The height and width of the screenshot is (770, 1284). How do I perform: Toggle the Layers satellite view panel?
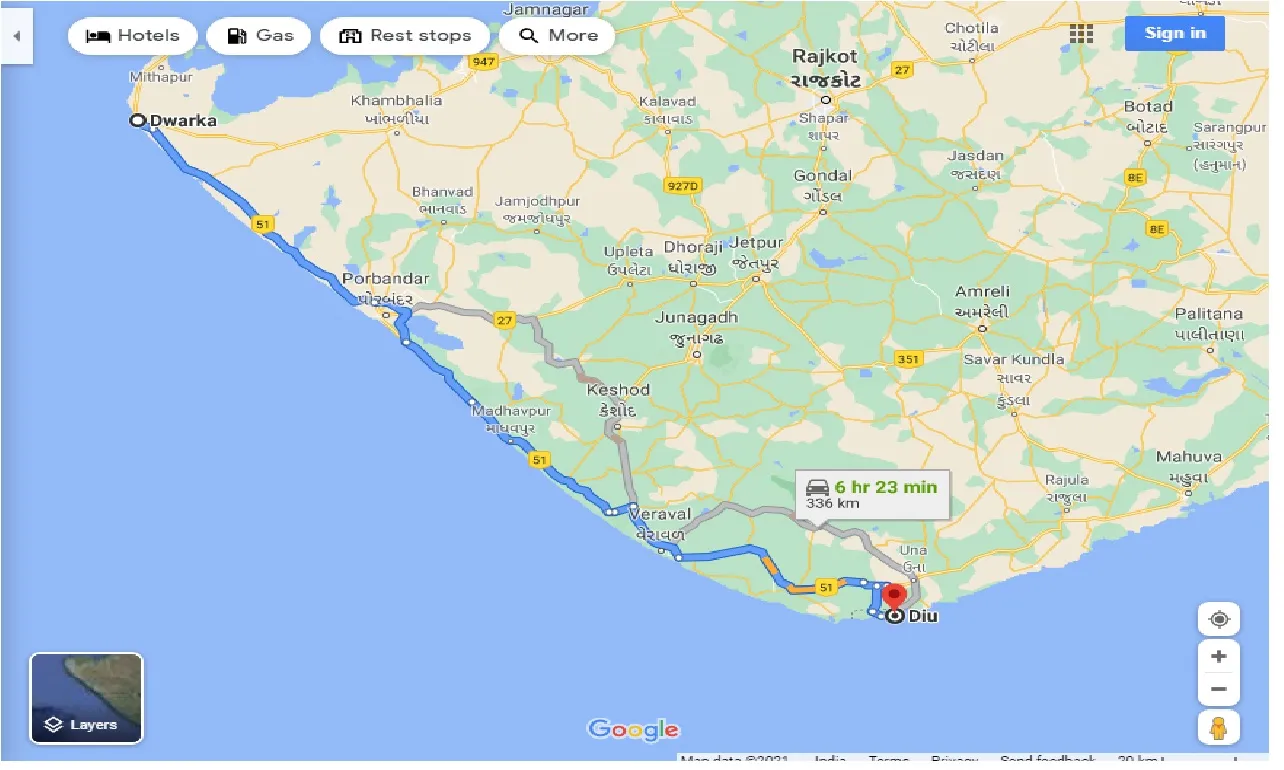pos(86,697)
